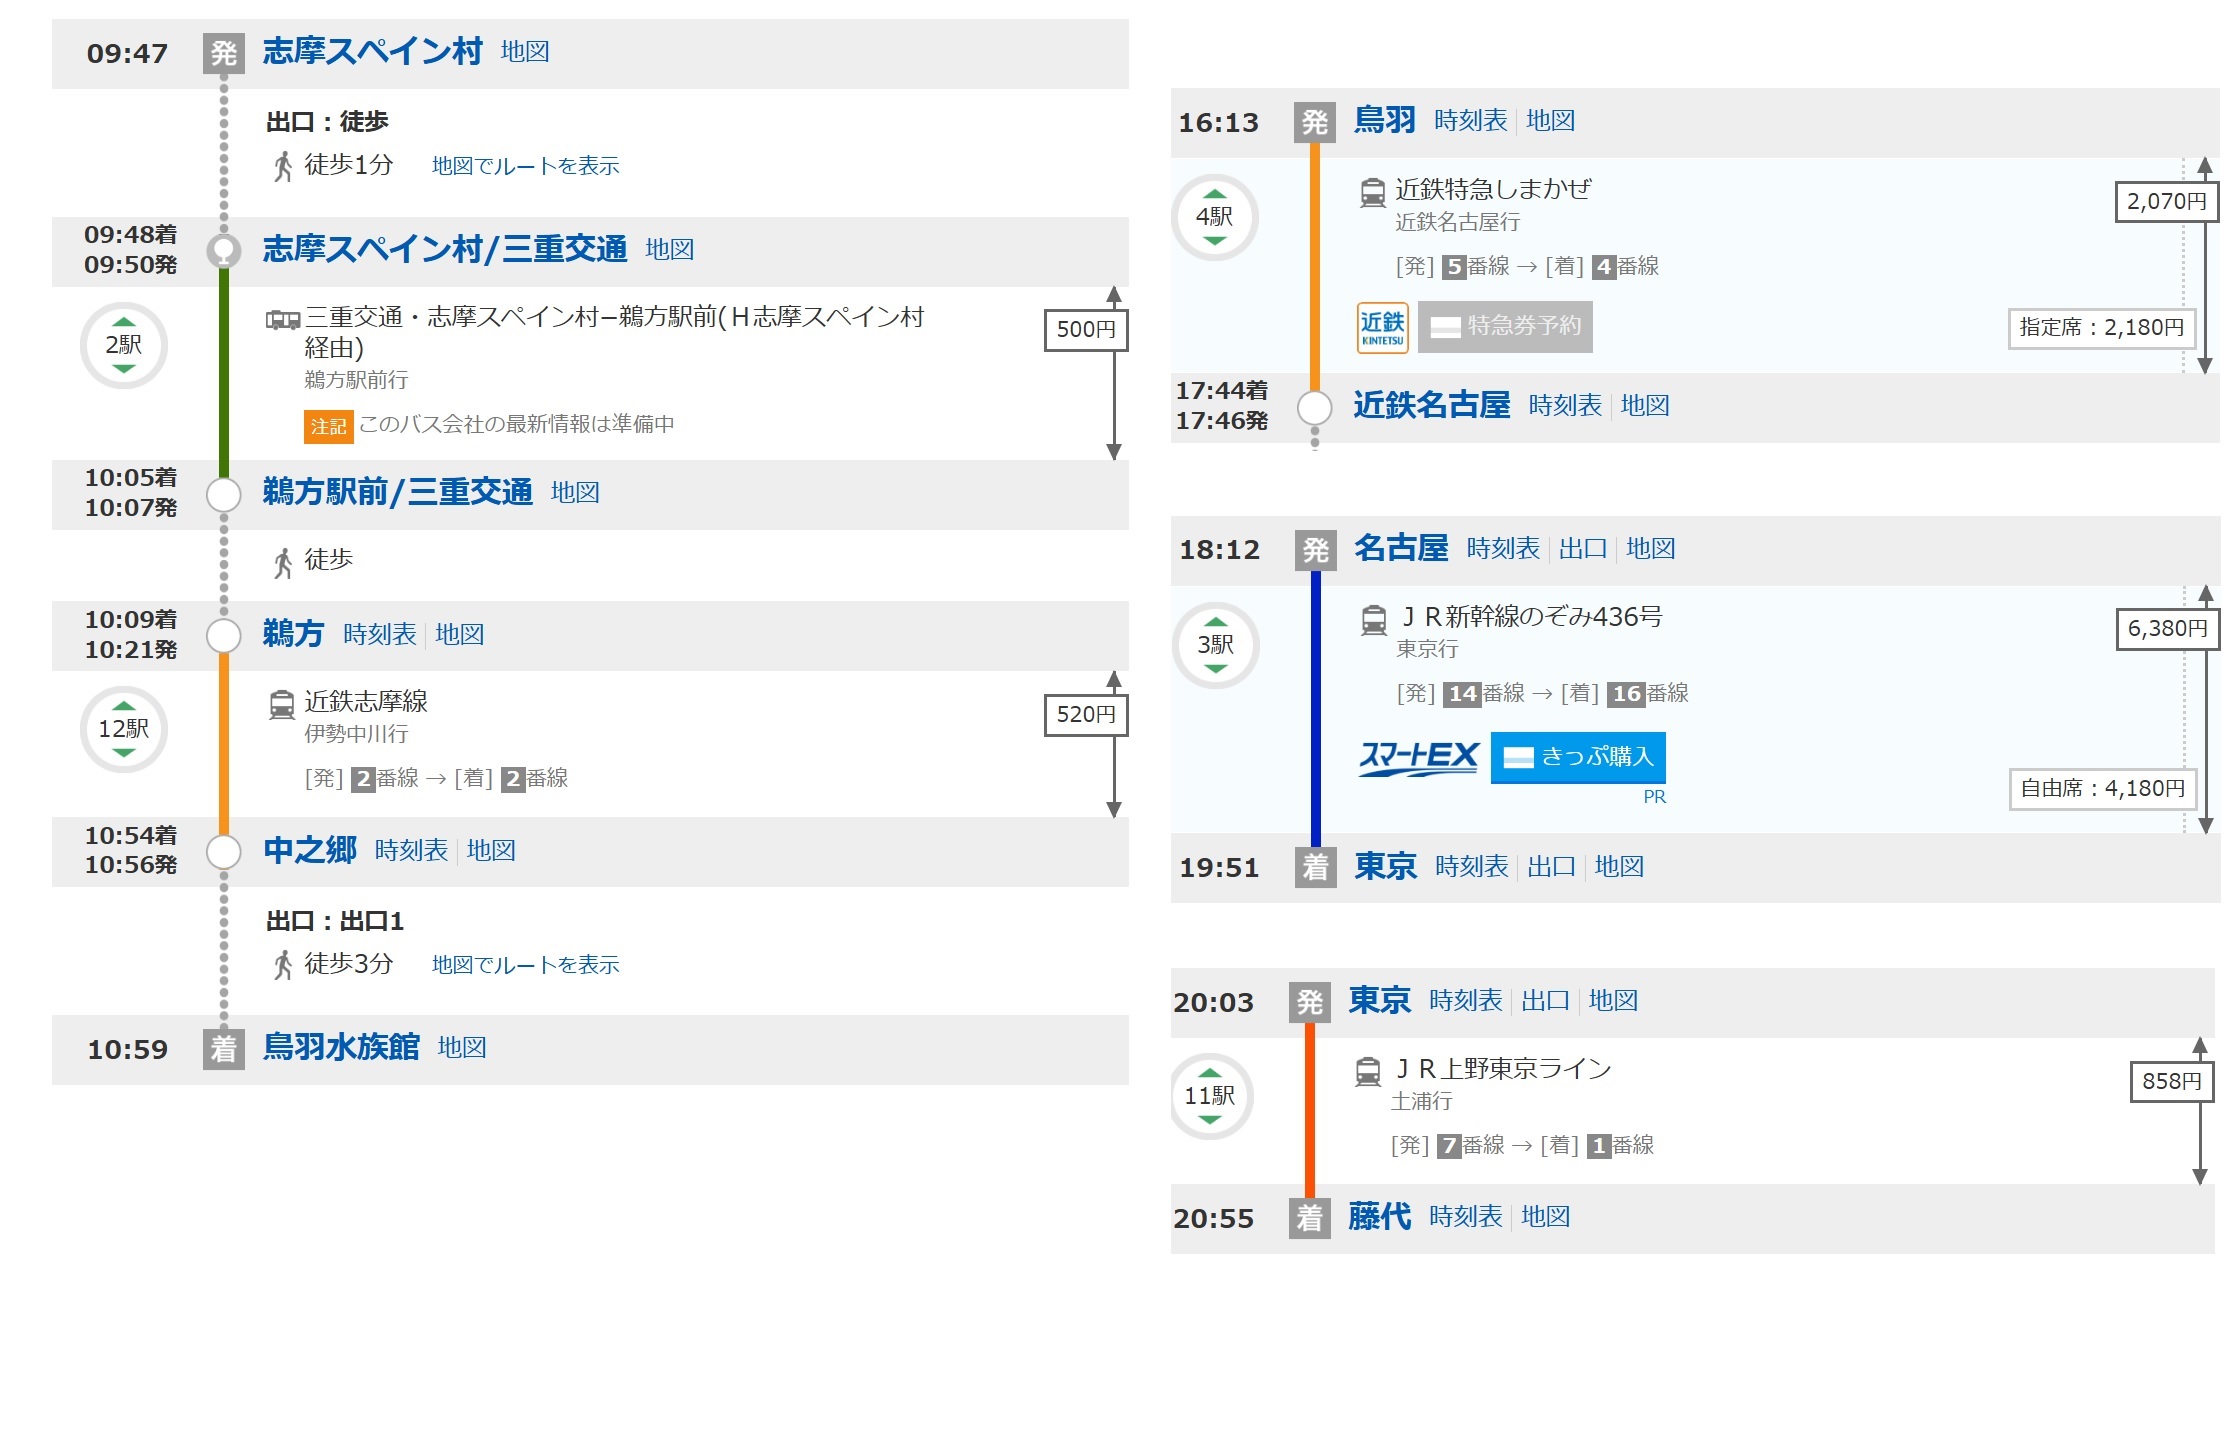View 時刻表 for 鳥羽 station
This screenshot has width=2226, height=1435.
point(1470,120)
